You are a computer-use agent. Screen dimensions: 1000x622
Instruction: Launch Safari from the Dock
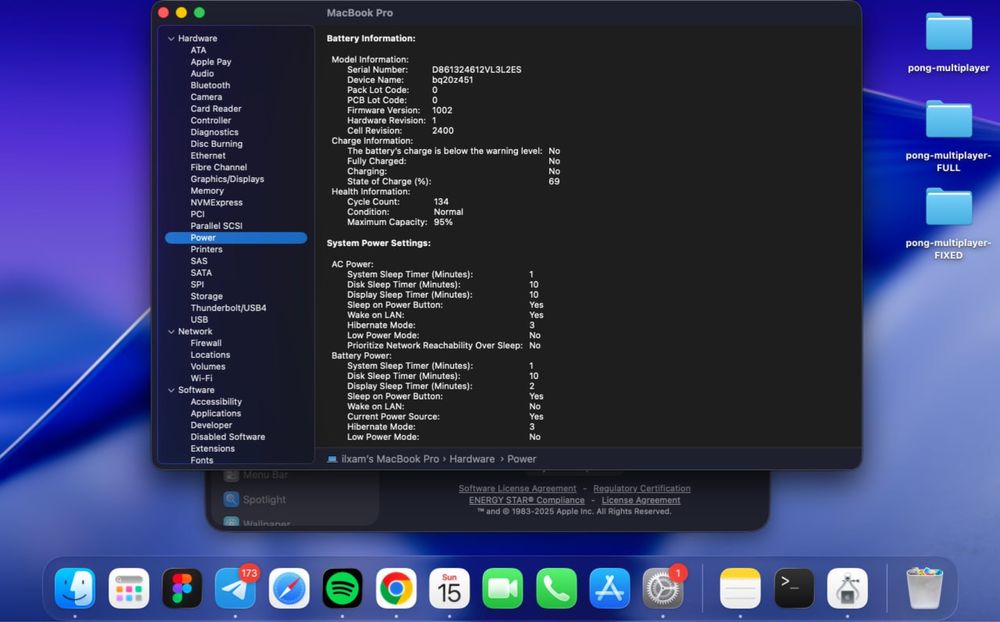(289, 588)
